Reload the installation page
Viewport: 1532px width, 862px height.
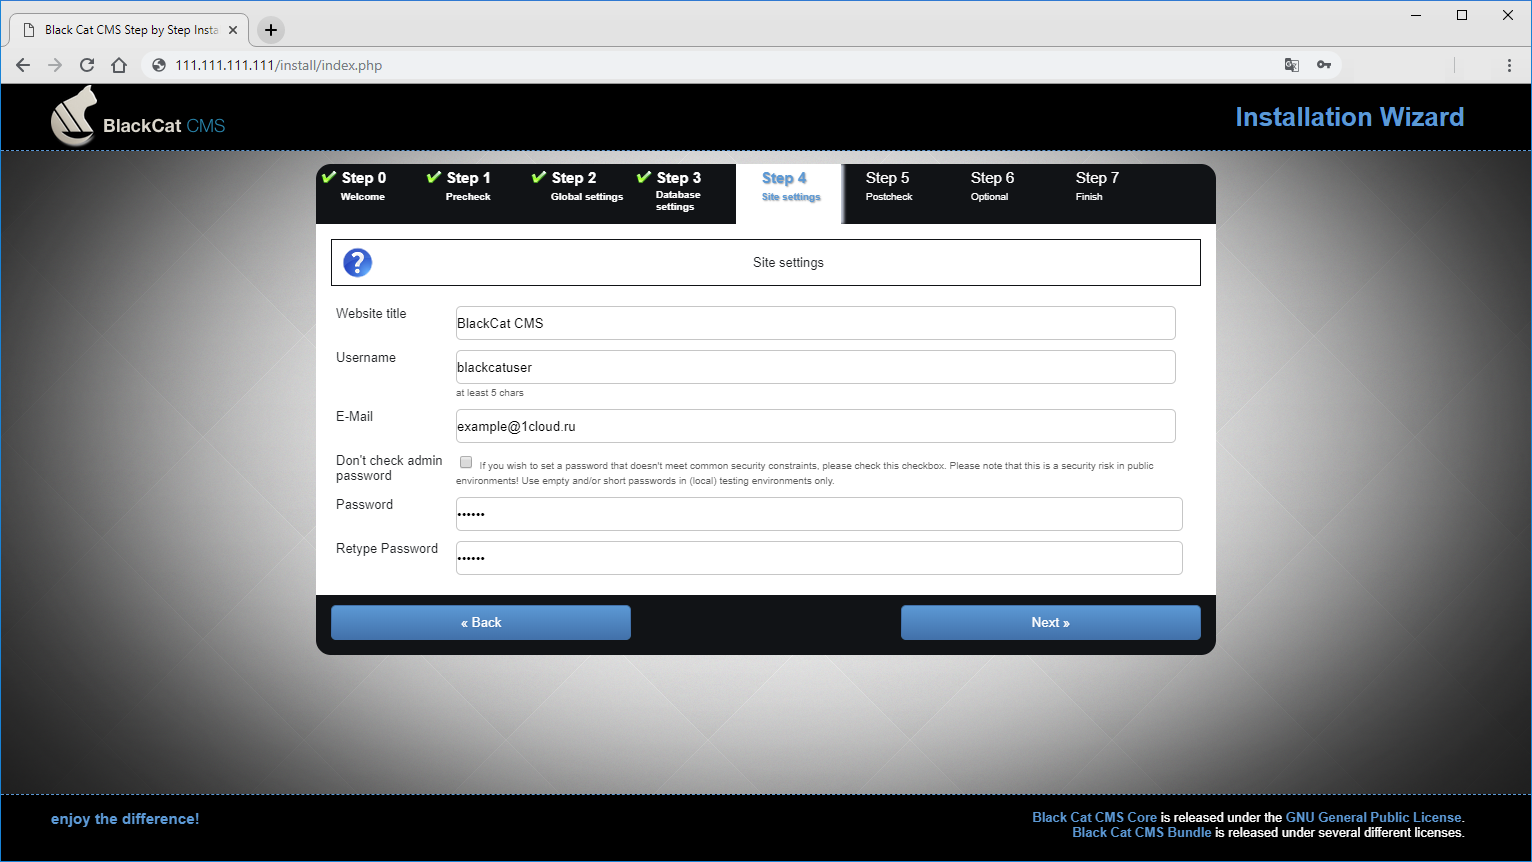coord(86,64)
